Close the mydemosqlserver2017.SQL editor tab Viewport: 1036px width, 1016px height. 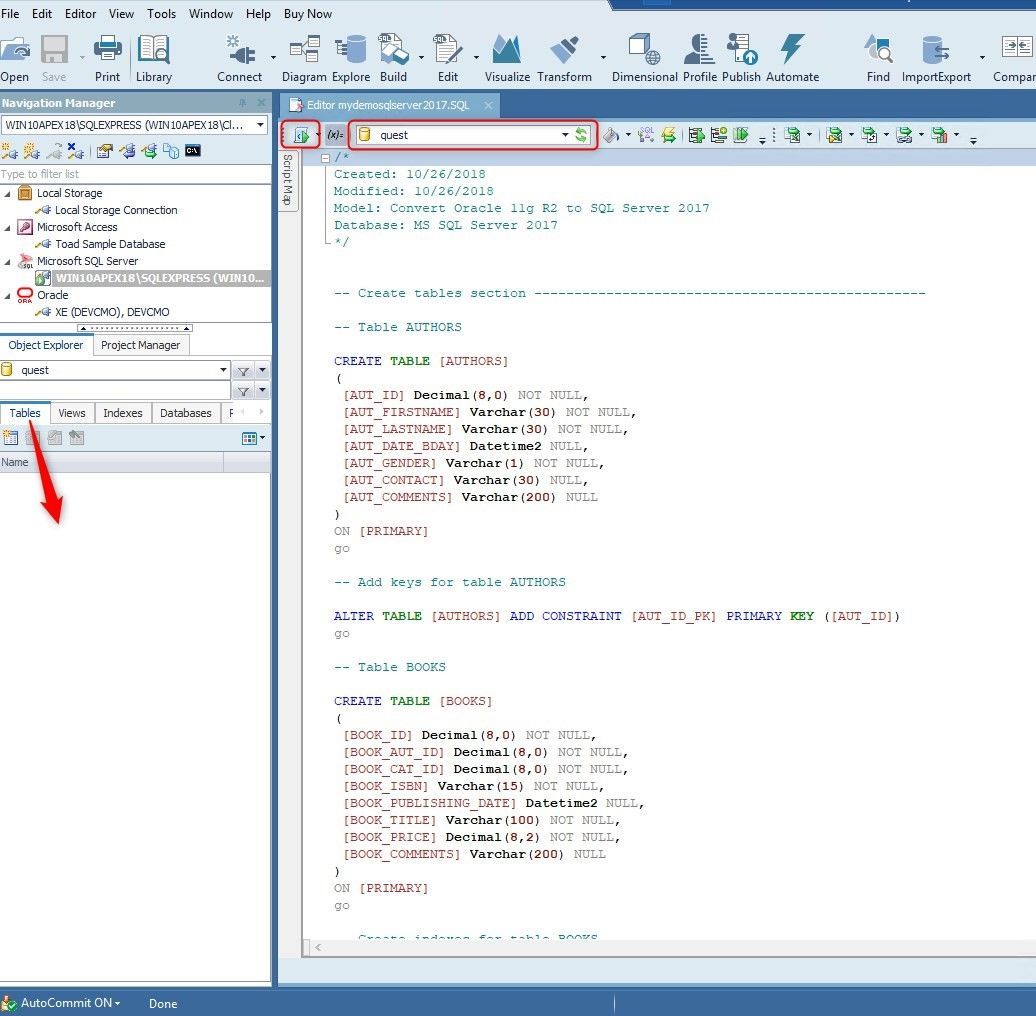[488, 105]
